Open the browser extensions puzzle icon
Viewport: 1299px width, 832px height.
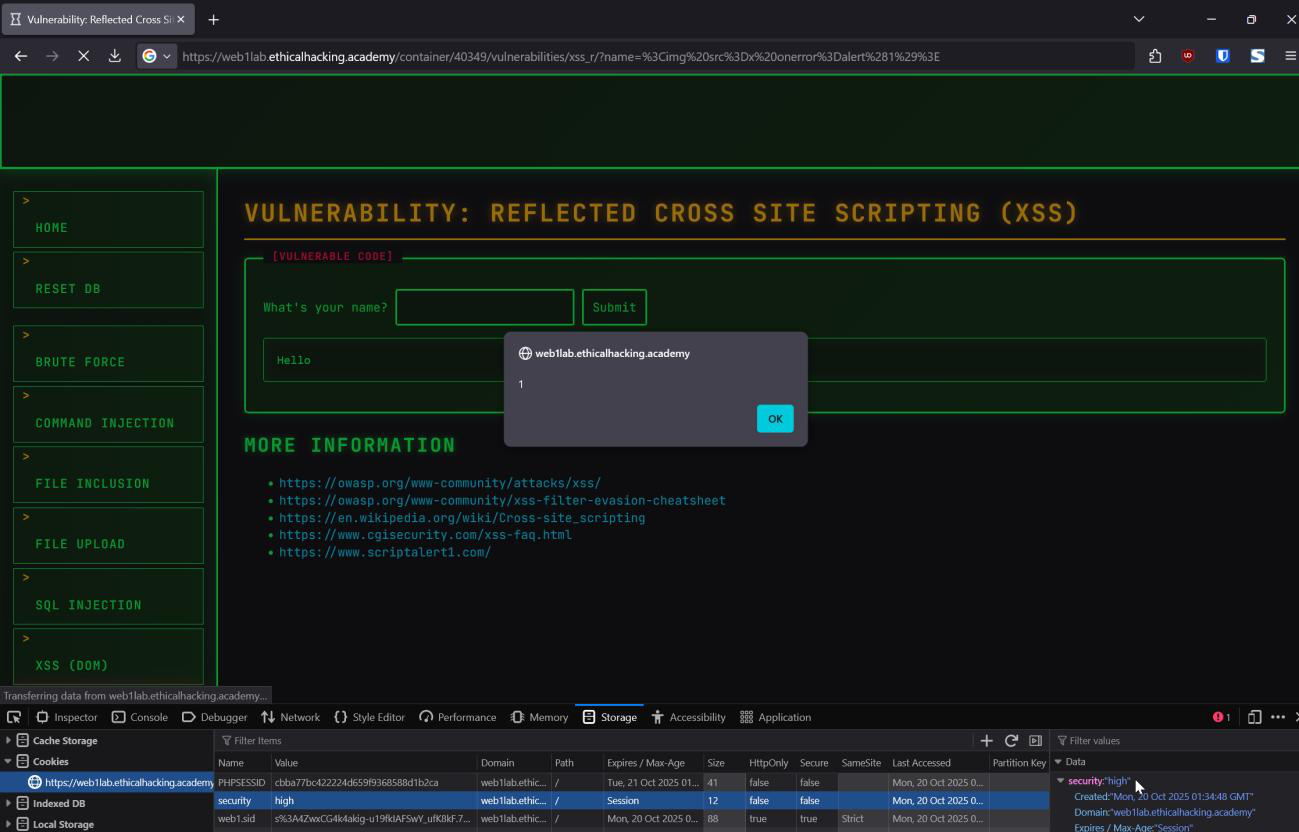pyautogui.click(x=1155, y=56)
